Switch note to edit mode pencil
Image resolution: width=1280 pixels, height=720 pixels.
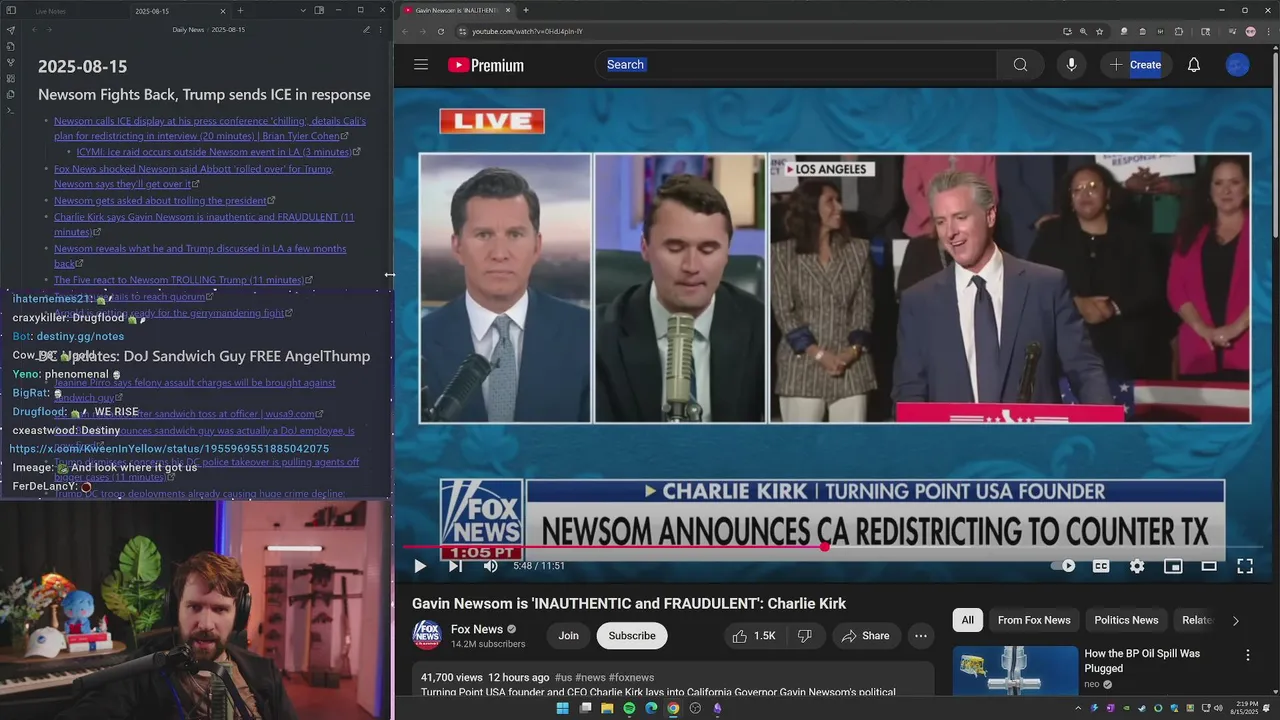click(x=366, y=30)
